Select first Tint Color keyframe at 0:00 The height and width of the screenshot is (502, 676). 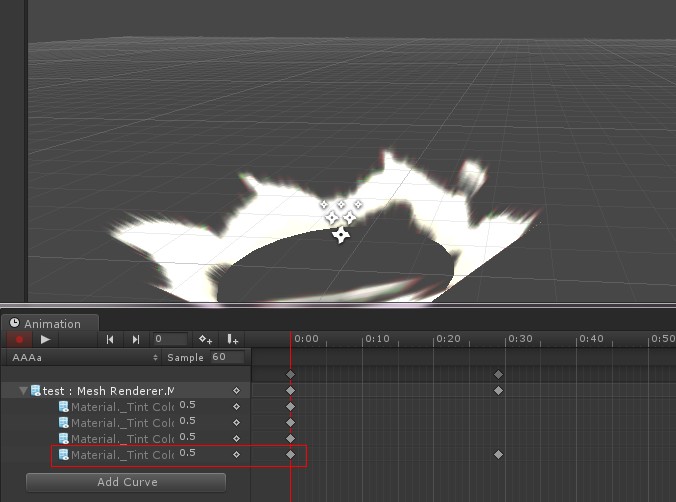click(x=291, y=407)
